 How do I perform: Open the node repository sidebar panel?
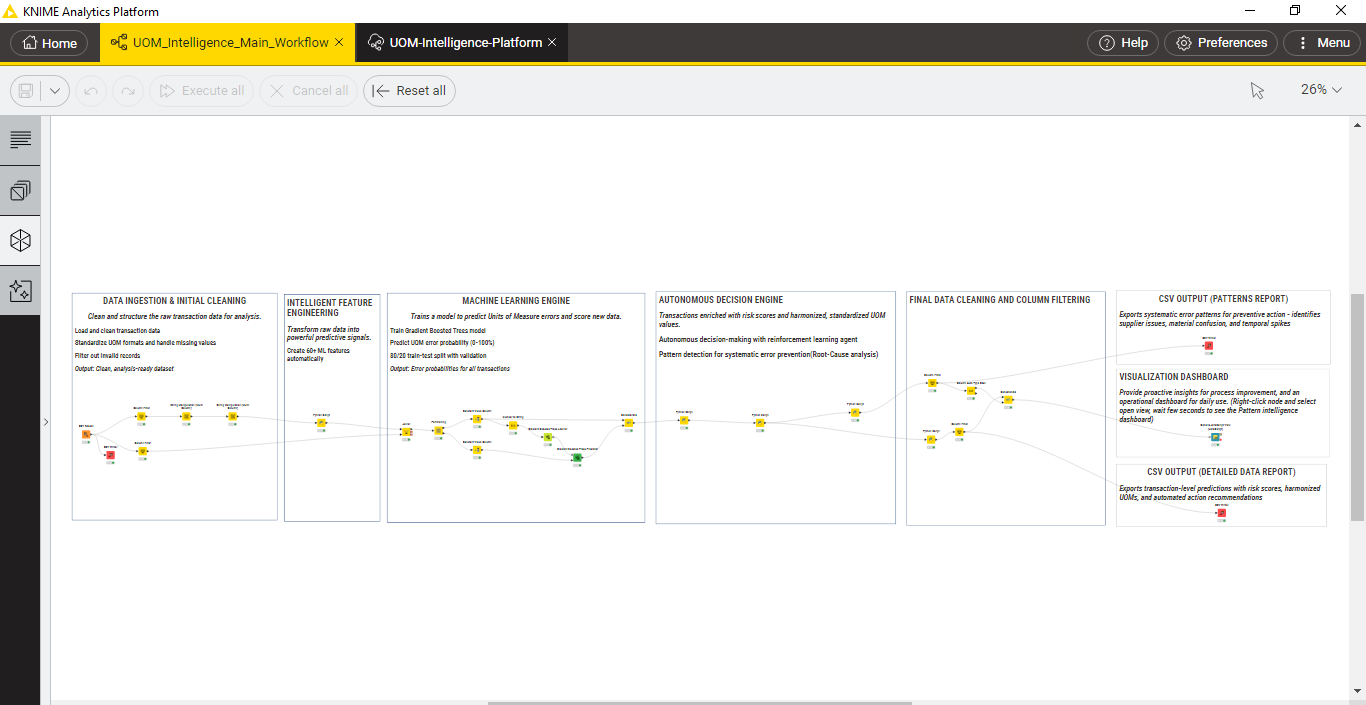tap(20, 190)
